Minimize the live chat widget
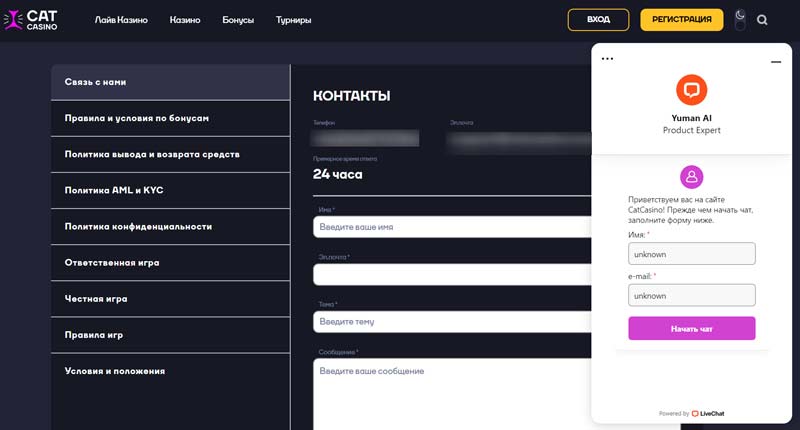Image resolution: width=800 pixels, height=430 pixels. pos(776,62)
